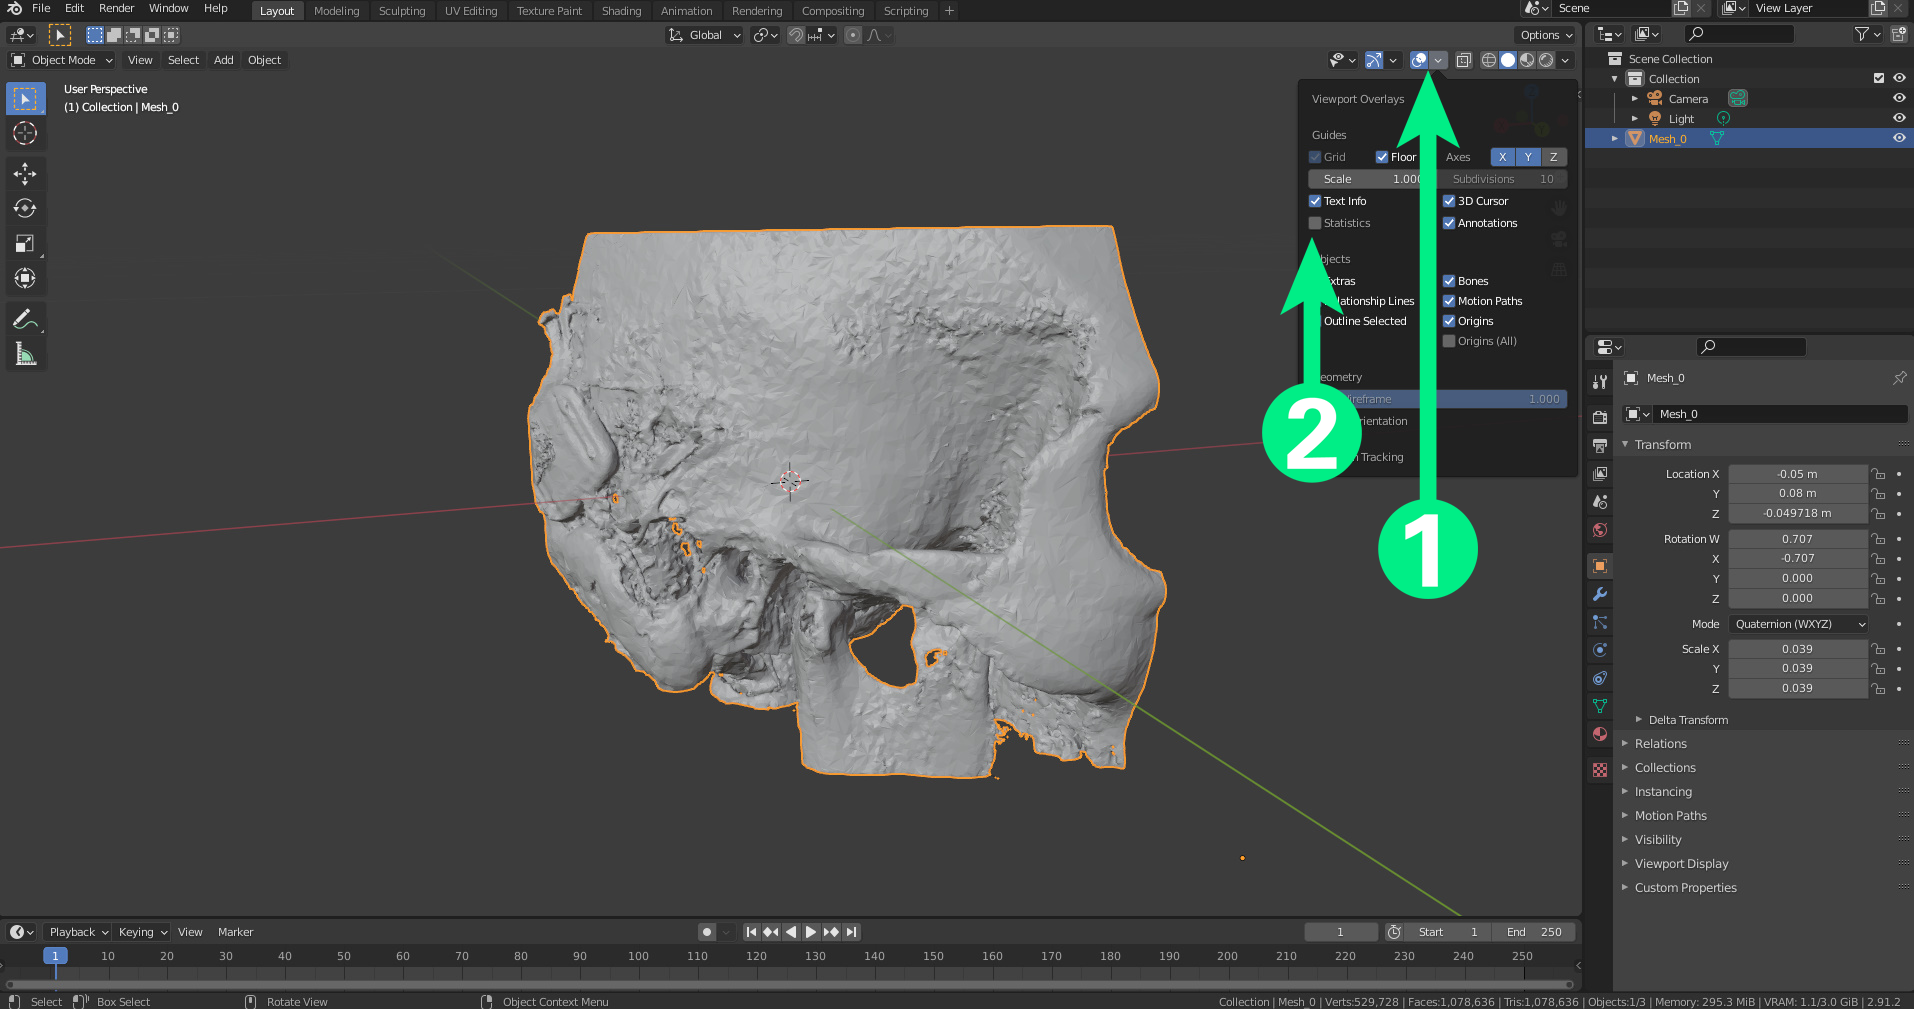Image resolution: width=1914 pixels, height=1009 pixels.
Task: Choose the Scale tool
Action: [25, 243]
